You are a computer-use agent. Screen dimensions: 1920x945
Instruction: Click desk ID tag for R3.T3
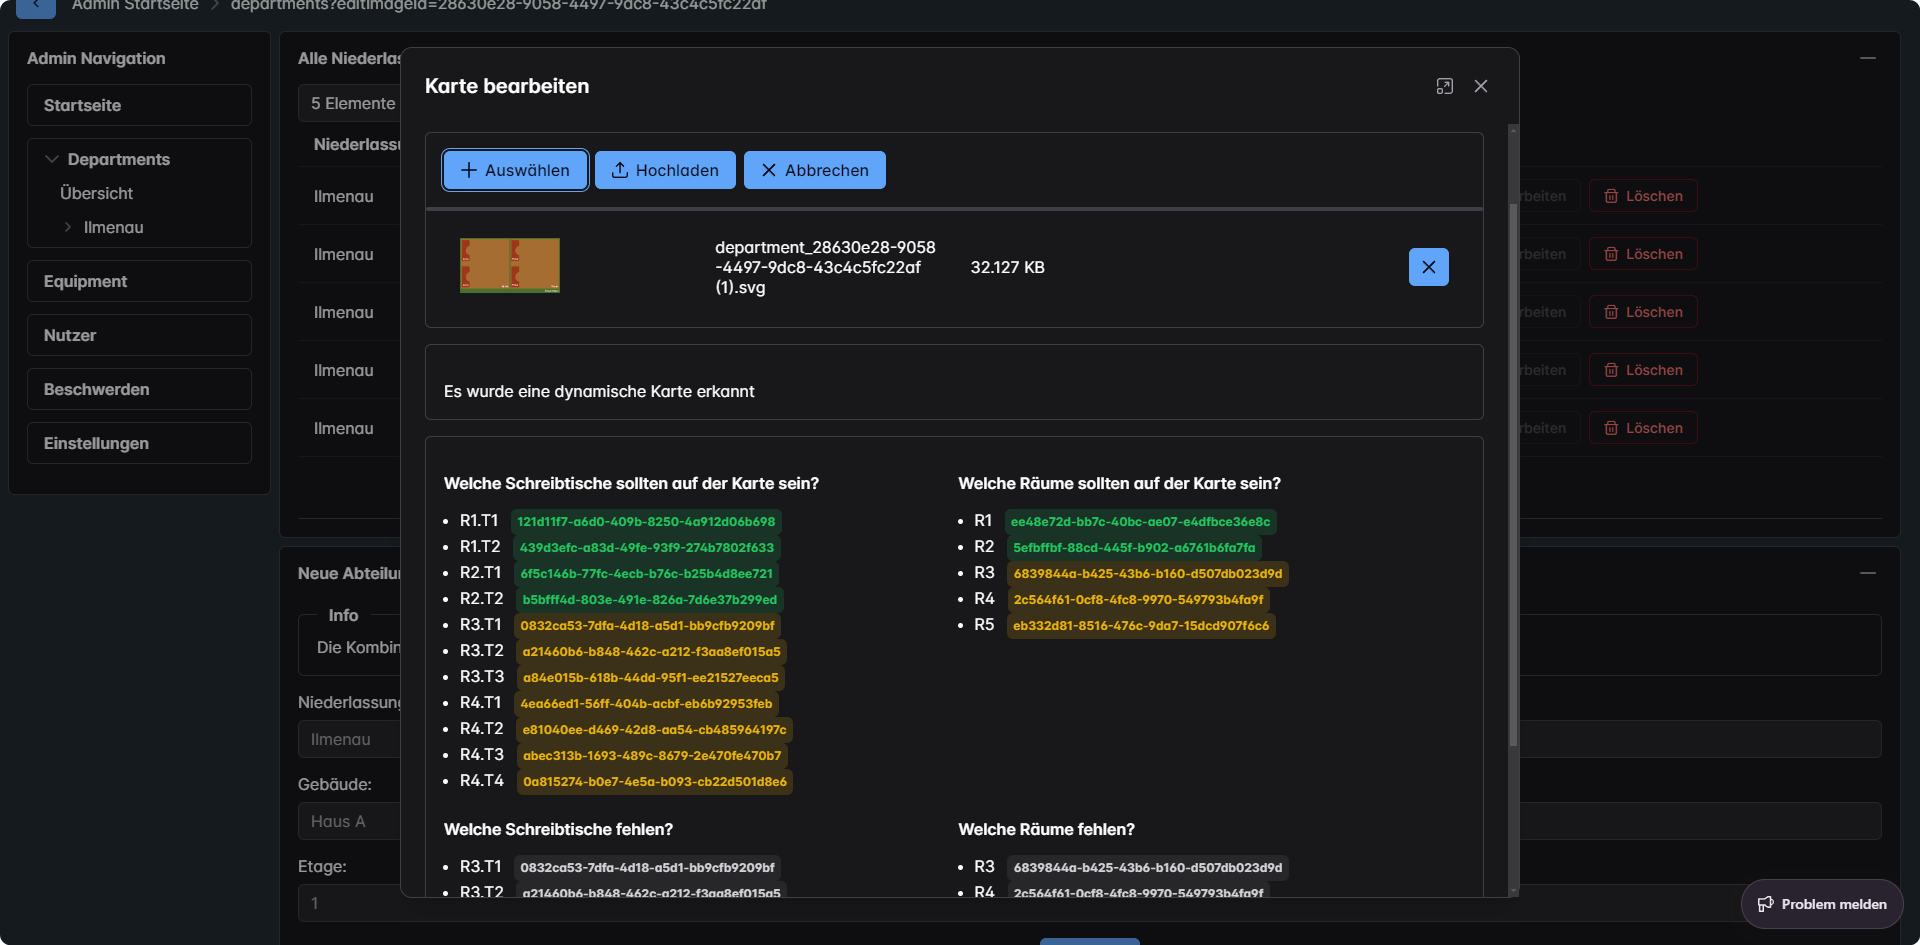point(650,677)
